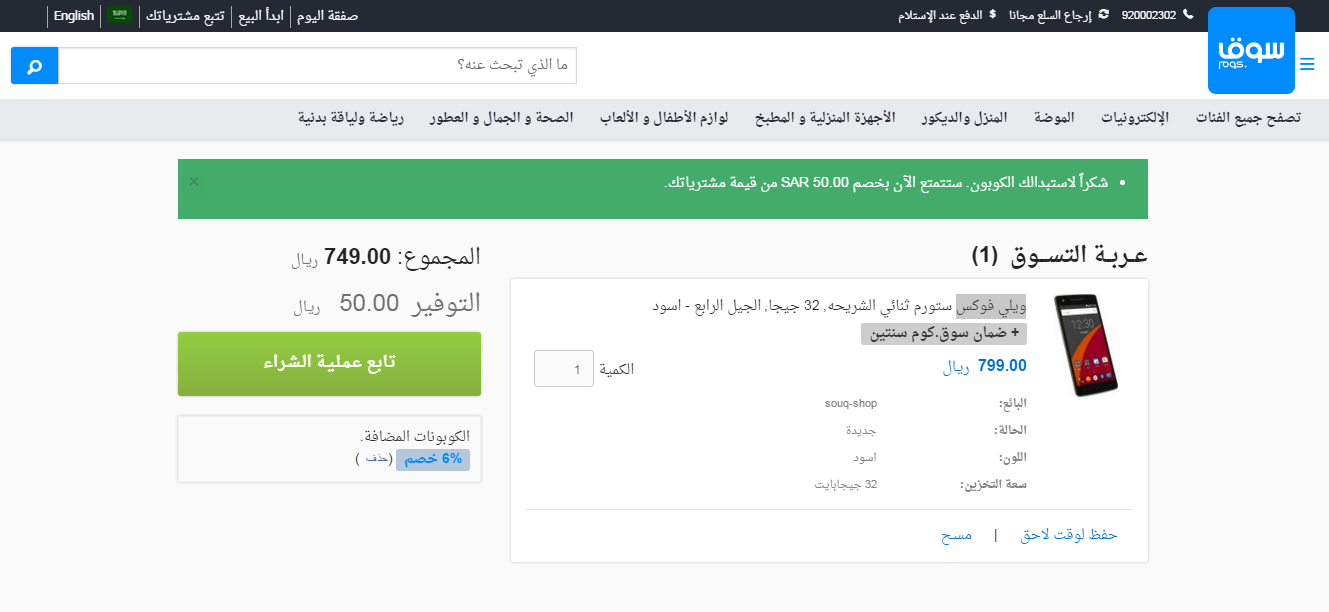This screenshot has height=612, width=1329.
Task: Click the Saudi Arabia flag icon
Action: (x=120, y=15)
